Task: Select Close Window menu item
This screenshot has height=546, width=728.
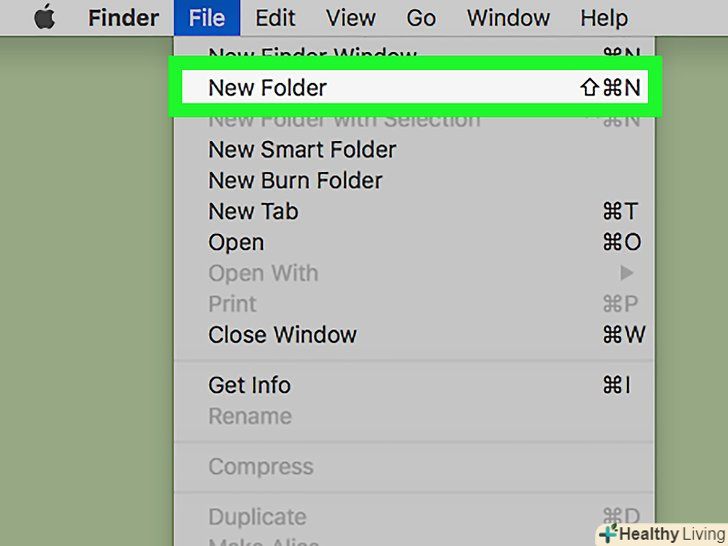Action: [282, 335]
